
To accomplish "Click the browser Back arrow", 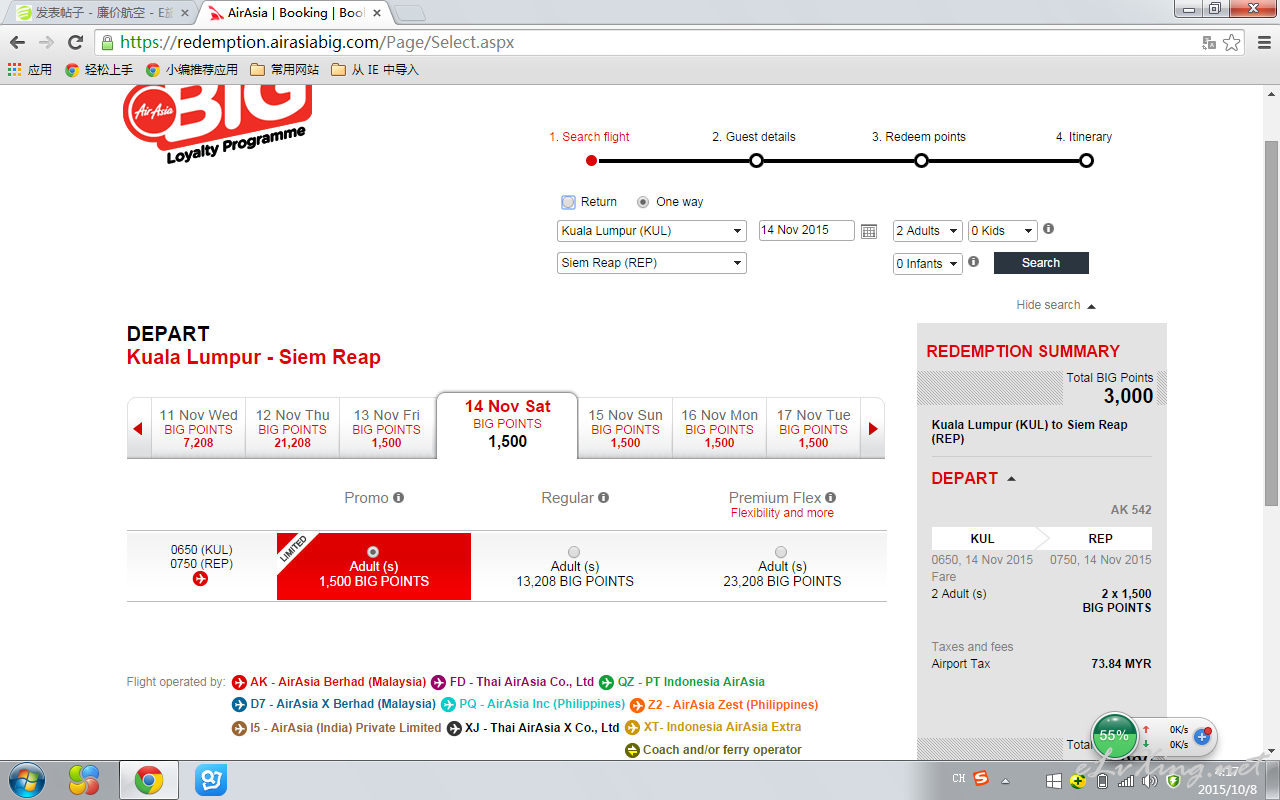I will tap(17, 43).
